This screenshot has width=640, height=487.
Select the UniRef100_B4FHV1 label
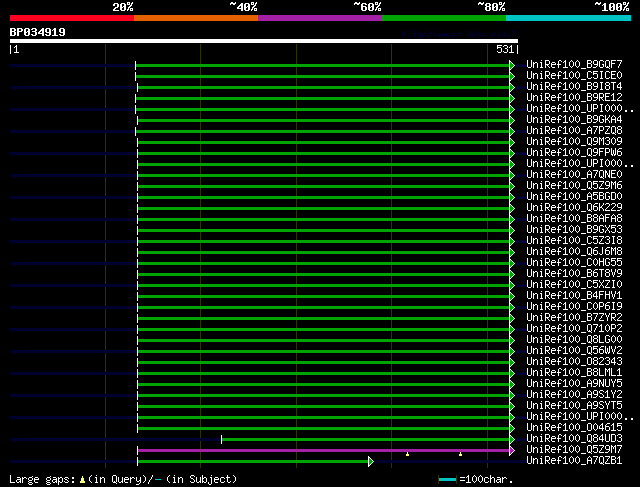click(x=574, y=296)
